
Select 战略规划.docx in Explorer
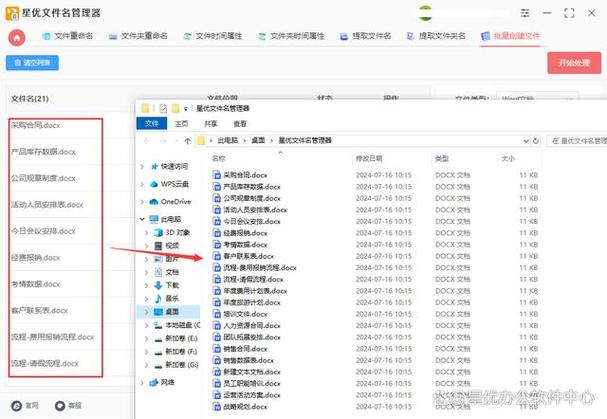240,407
